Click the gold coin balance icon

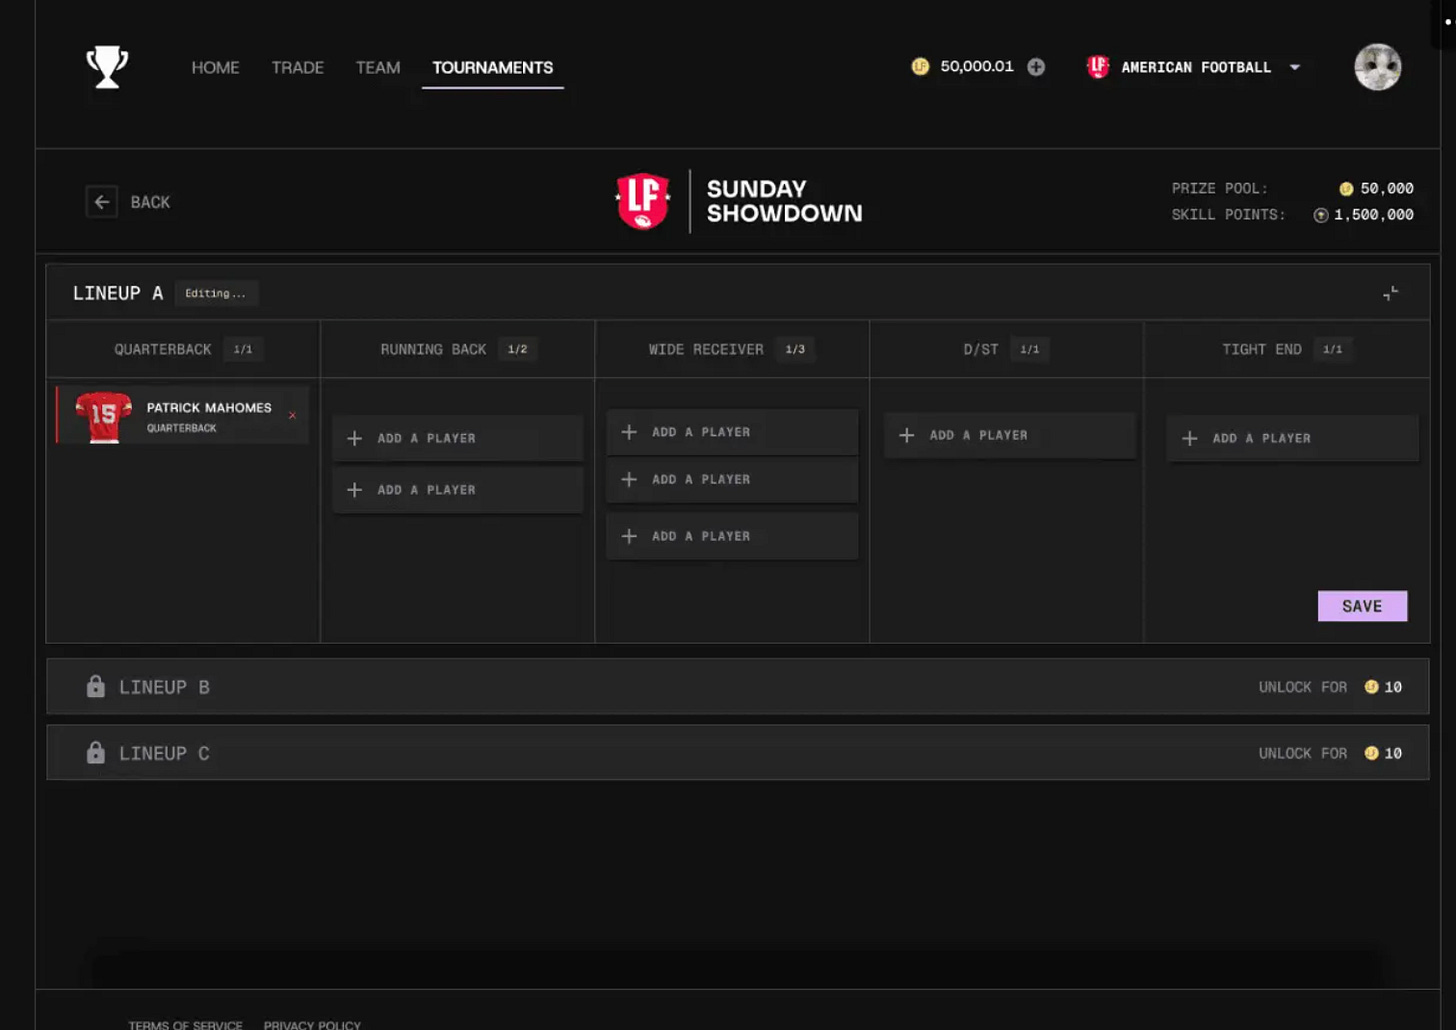pyautogui.click(x=920, y=66)
